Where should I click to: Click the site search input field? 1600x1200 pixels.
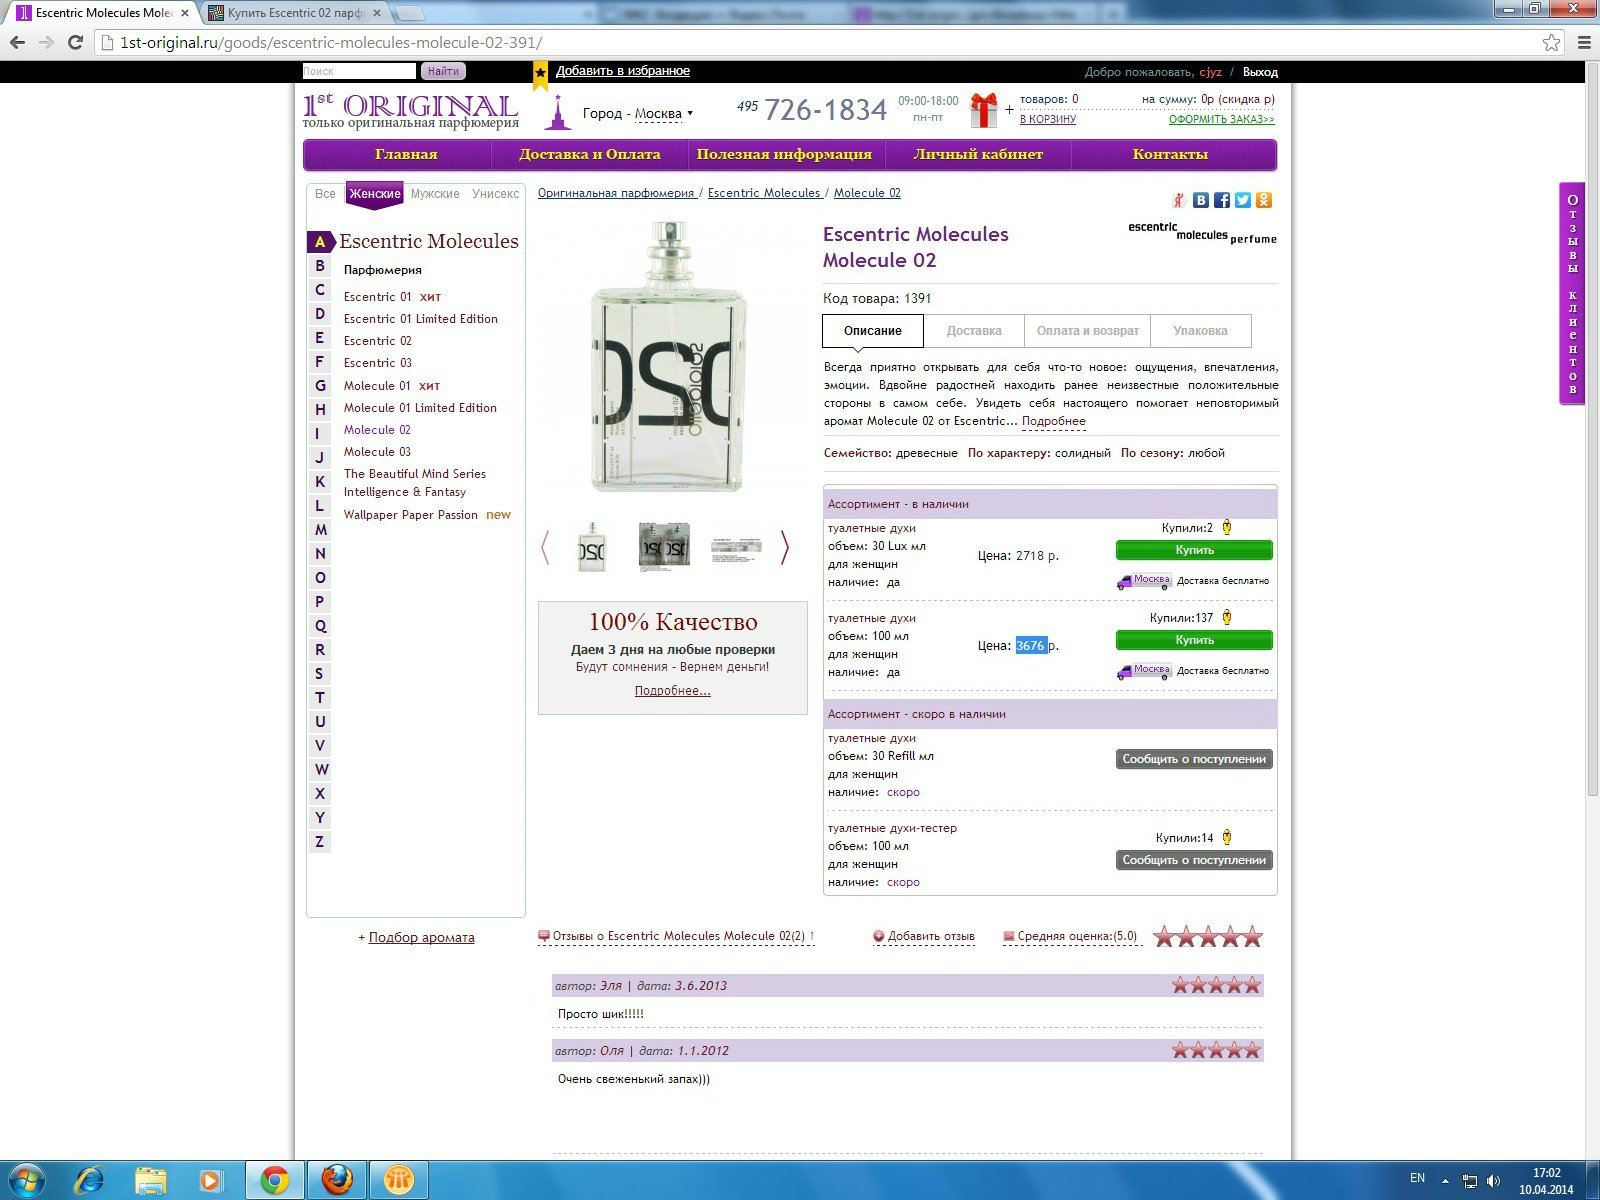358,71
